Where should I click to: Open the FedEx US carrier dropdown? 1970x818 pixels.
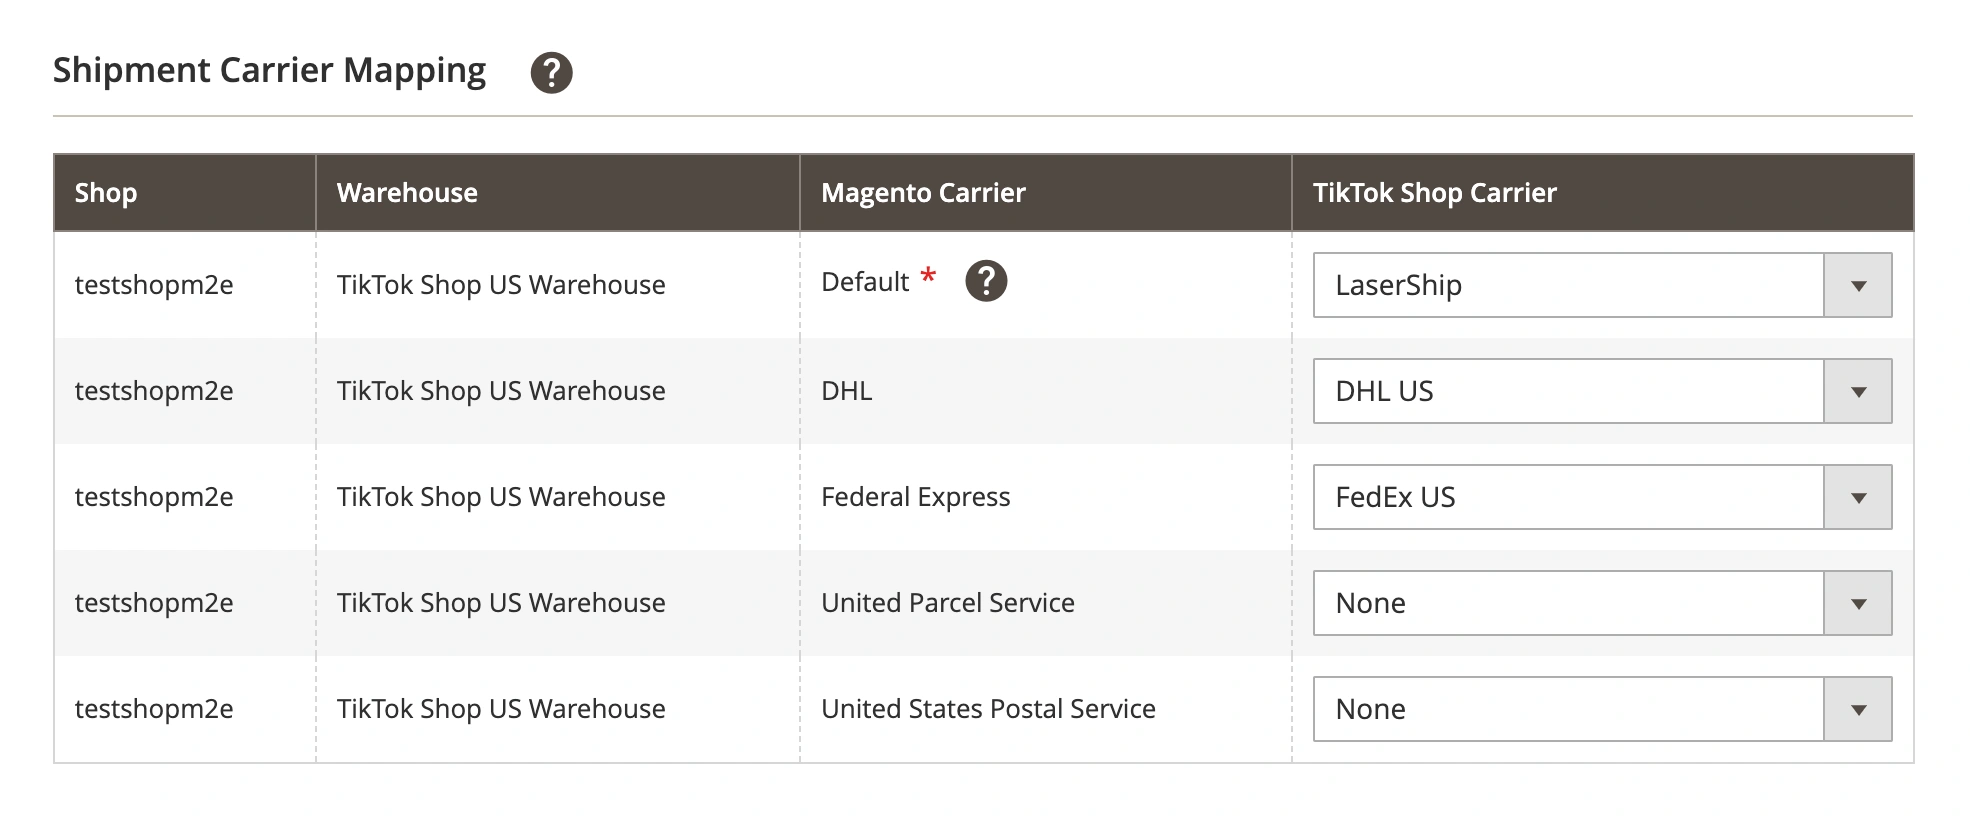coord(1568,497)
